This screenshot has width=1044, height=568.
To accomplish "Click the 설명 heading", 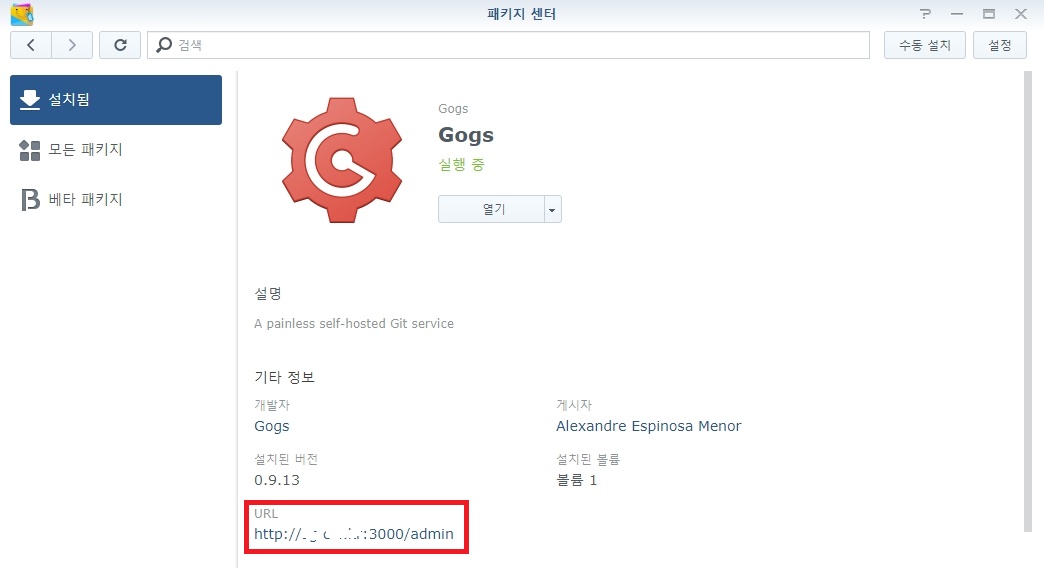I will pos(268,294).
